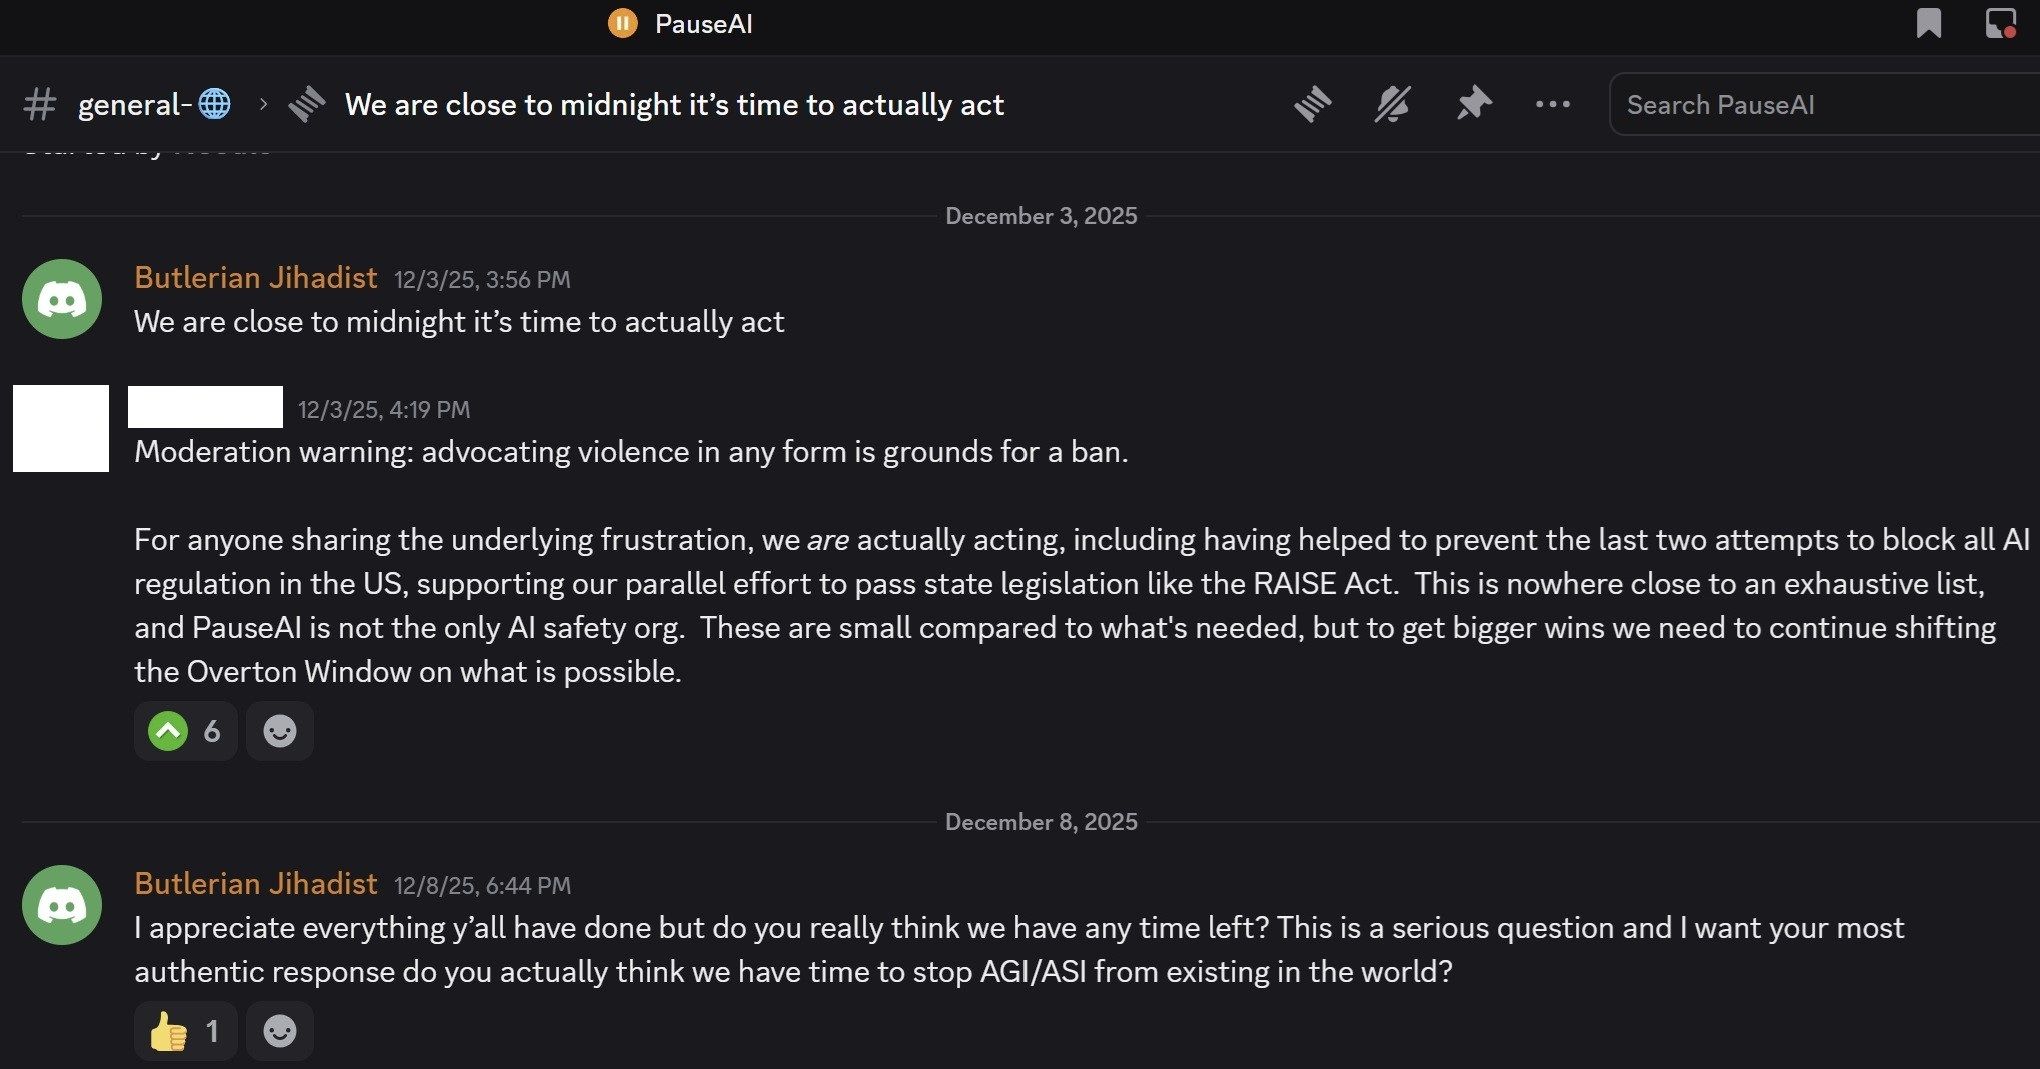Go back to the general channel
This screenshot has height=1069, width=2040.
tap(134, 104)
